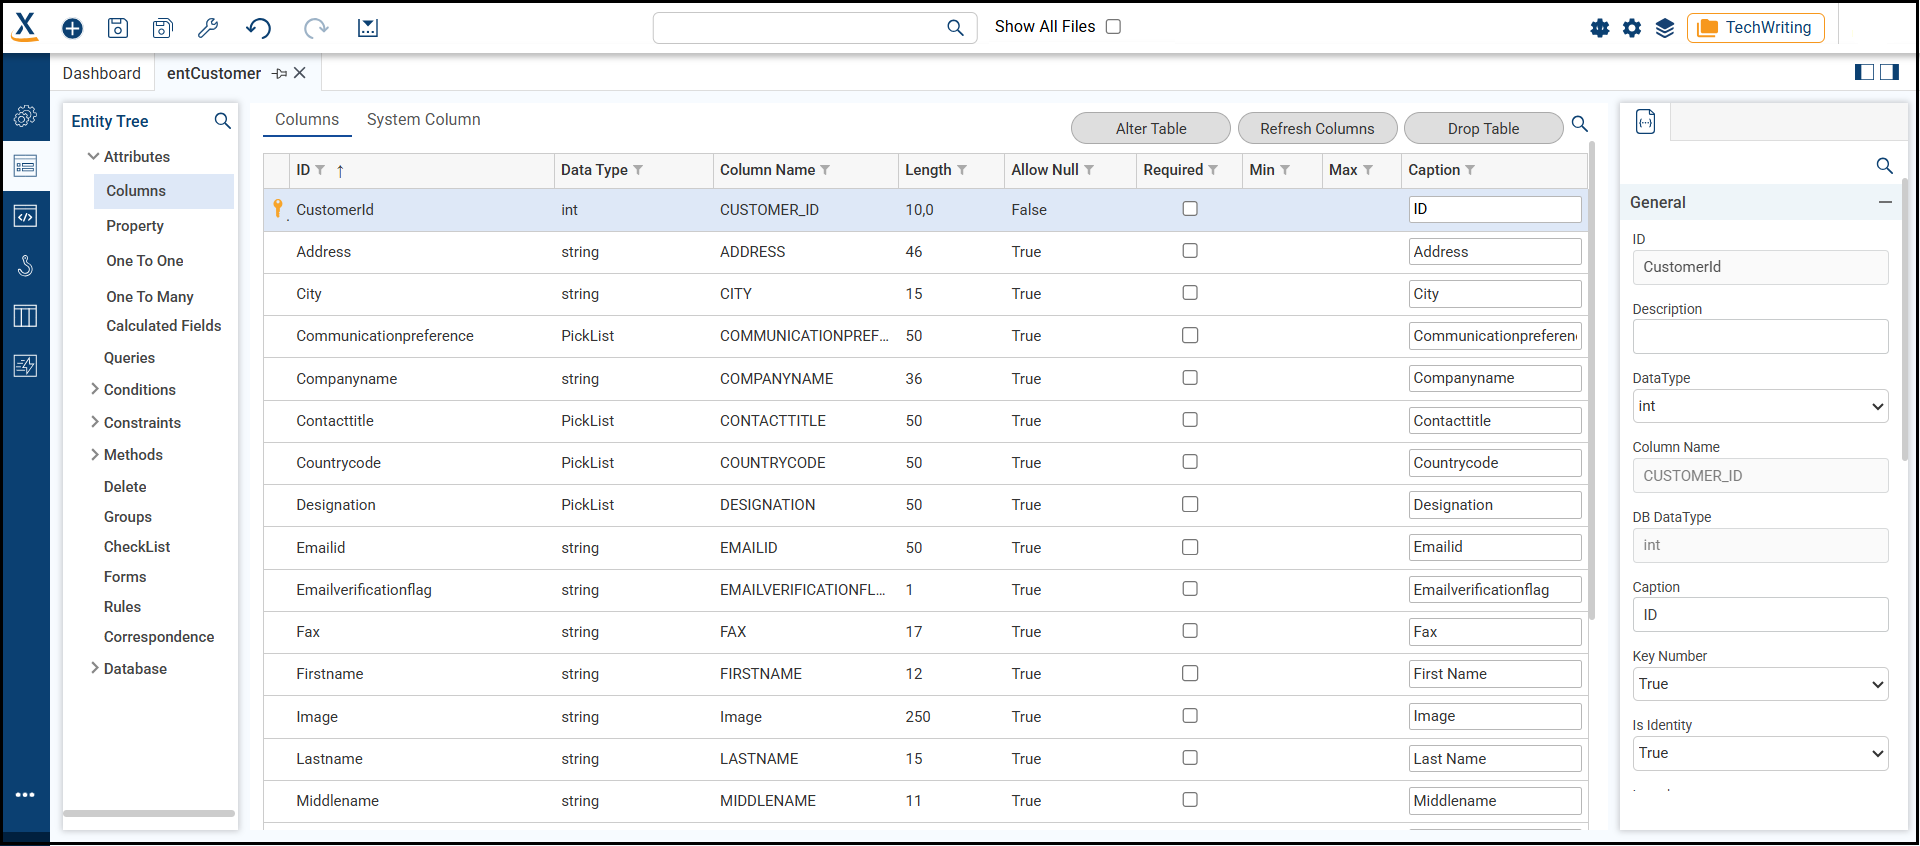1920x846 pixels.
Task: Click the search icon beside Drop Table
Action: click(1580, 124)
